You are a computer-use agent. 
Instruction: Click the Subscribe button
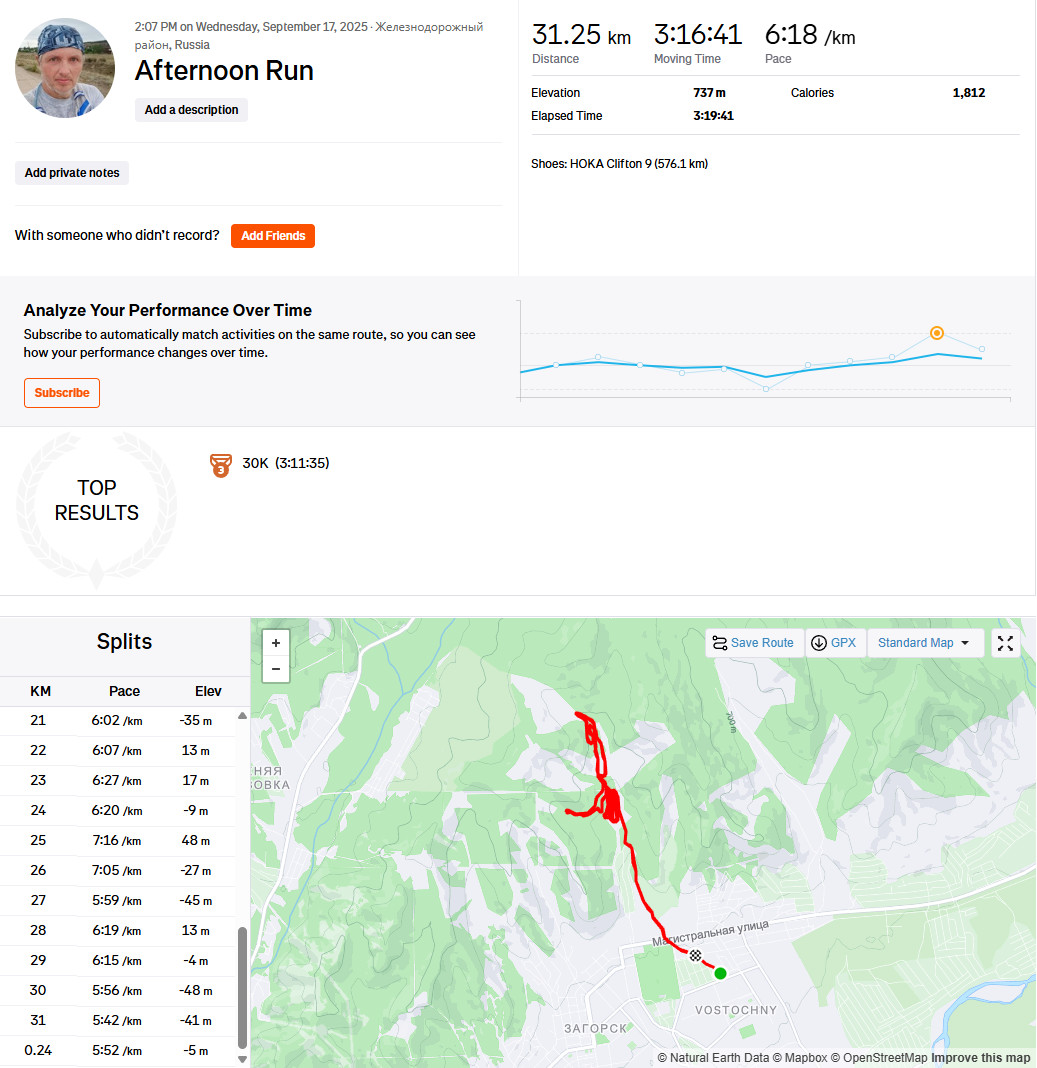[62, 393]
